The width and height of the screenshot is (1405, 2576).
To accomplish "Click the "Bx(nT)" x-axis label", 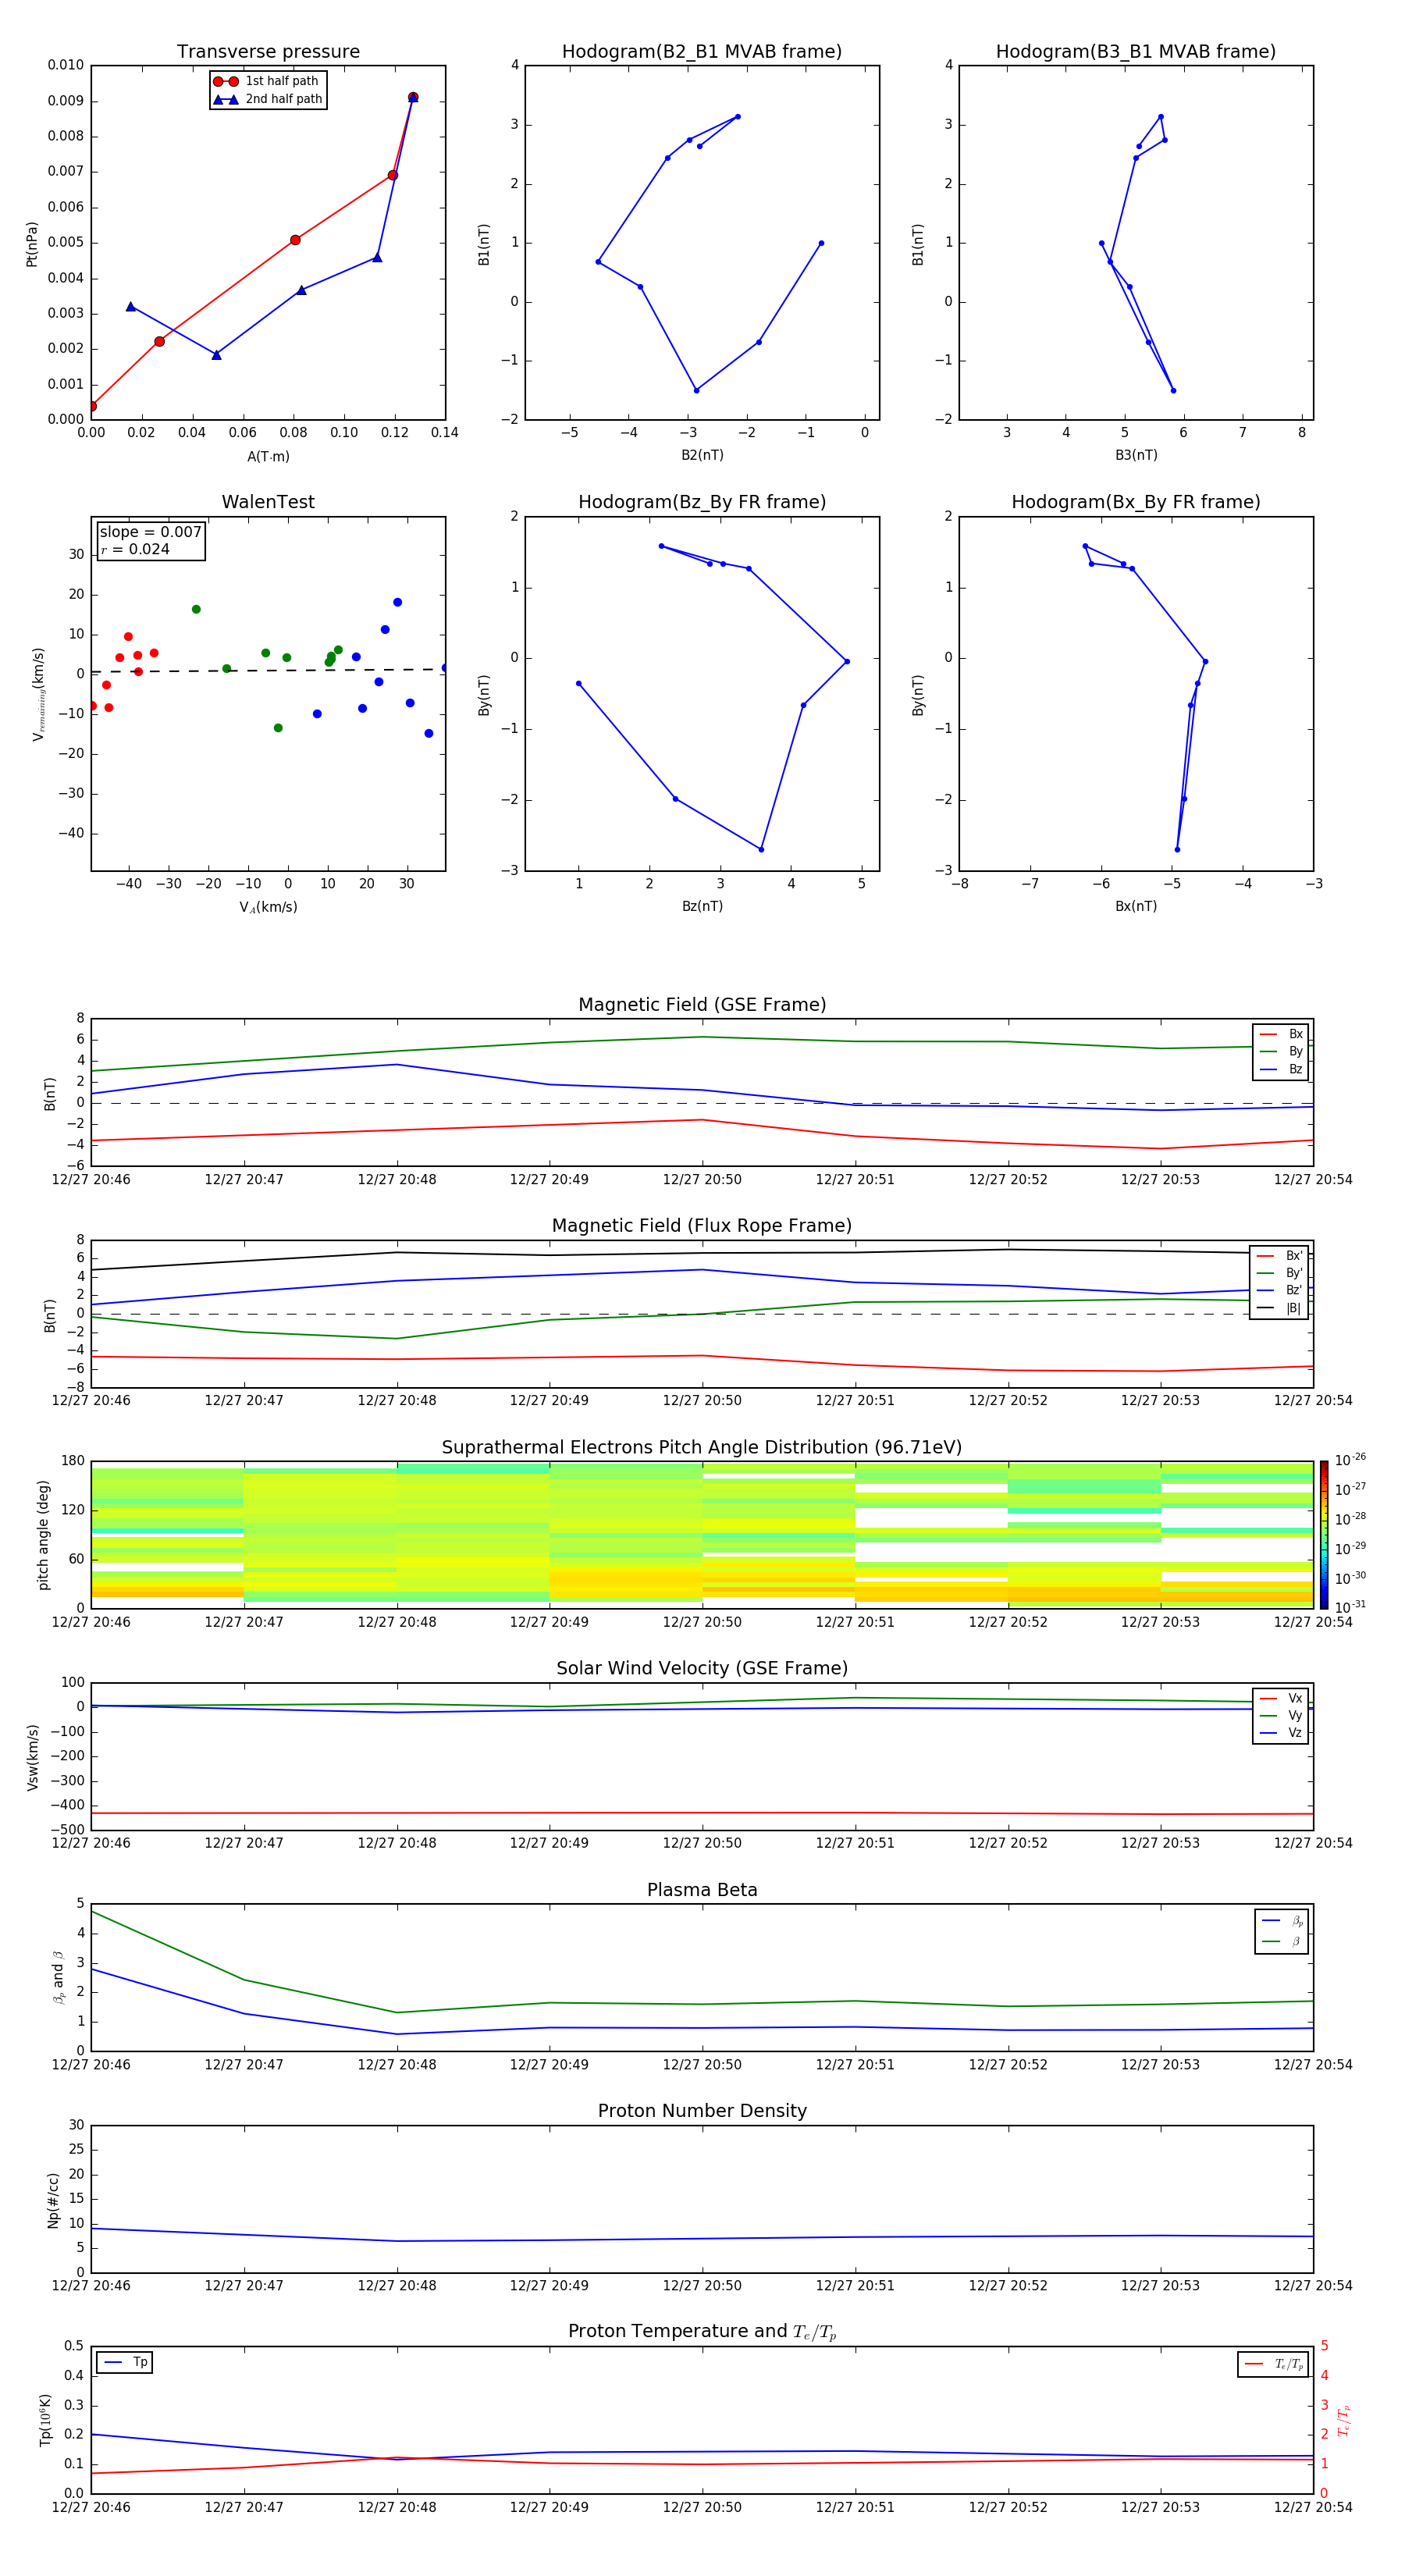I will 1136,906.
